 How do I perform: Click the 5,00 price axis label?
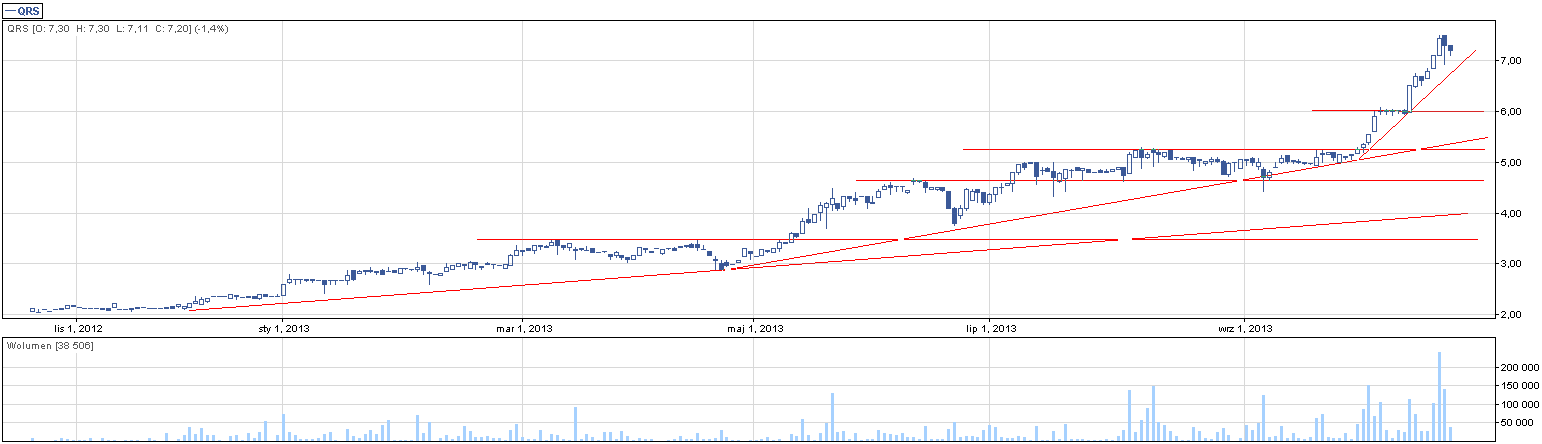click(x=1510, y=163)
